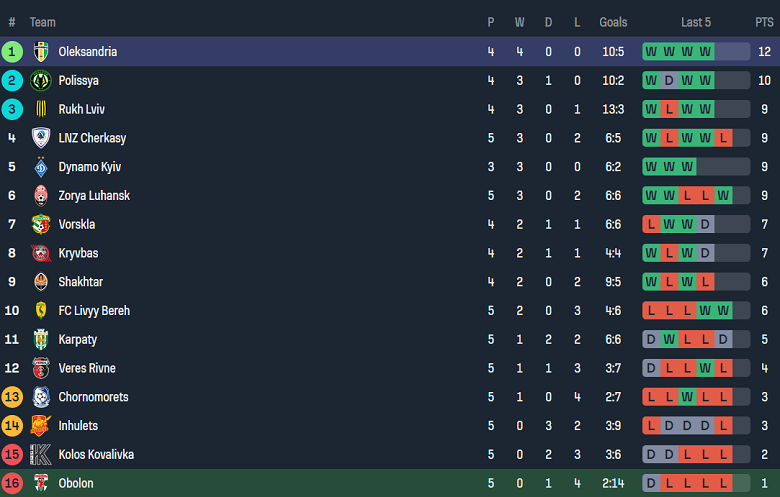The width and height of the screenshot is (780, 497).
Task: Click FC Livyy Bereh's first loss badge
Action: [x=651, y=310]
